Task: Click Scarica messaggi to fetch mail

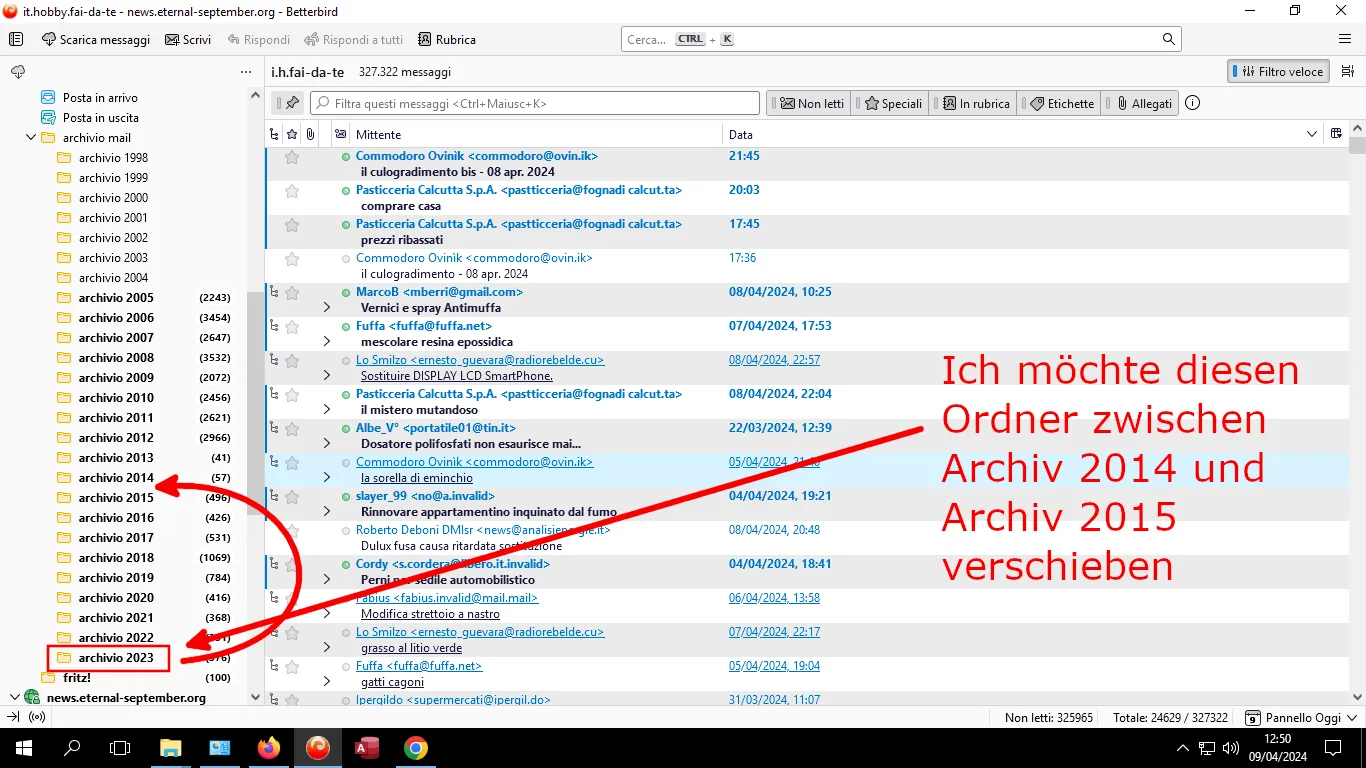Action: [96, 40]
